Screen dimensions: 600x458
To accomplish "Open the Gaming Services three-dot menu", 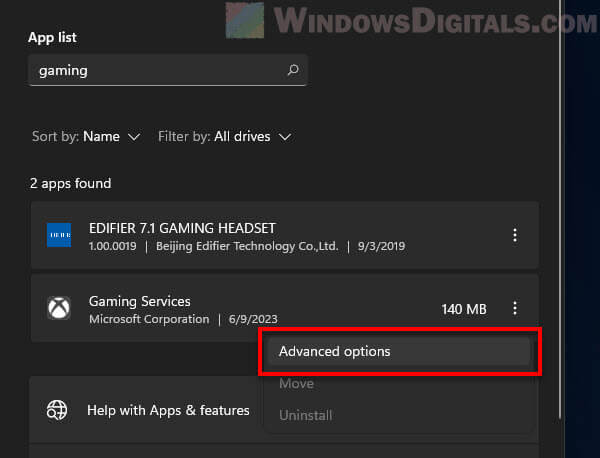I will coord(515,308).
